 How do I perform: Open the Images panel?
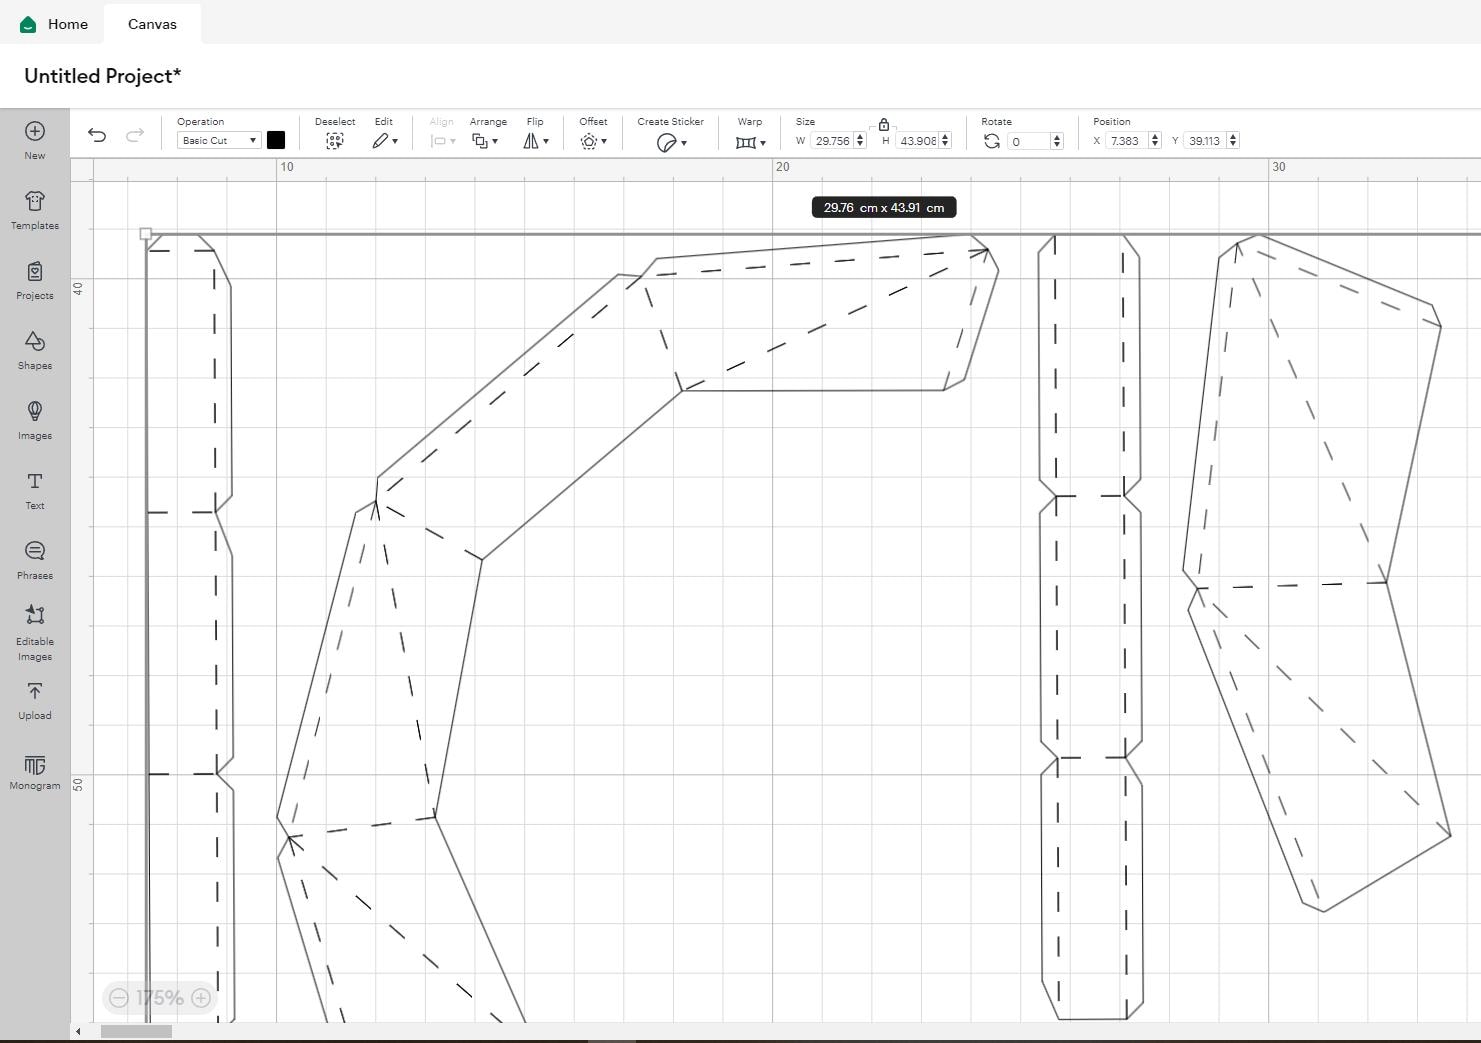coord(35,420)
